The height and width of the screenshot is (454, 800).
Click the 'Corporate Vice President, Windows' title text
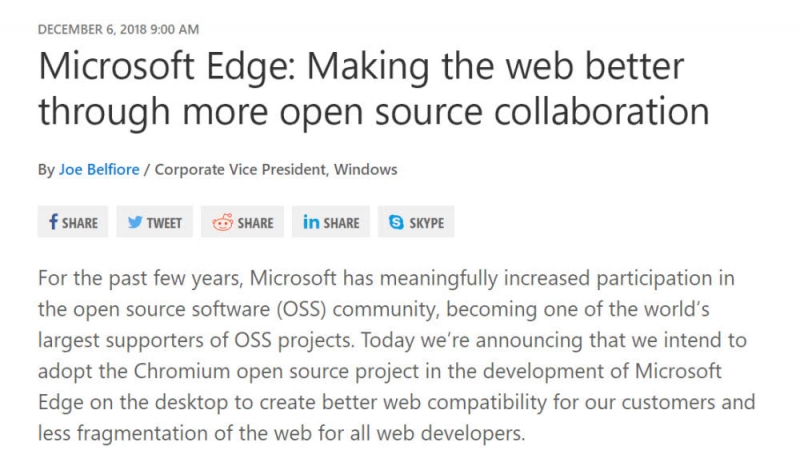[276, 169]
